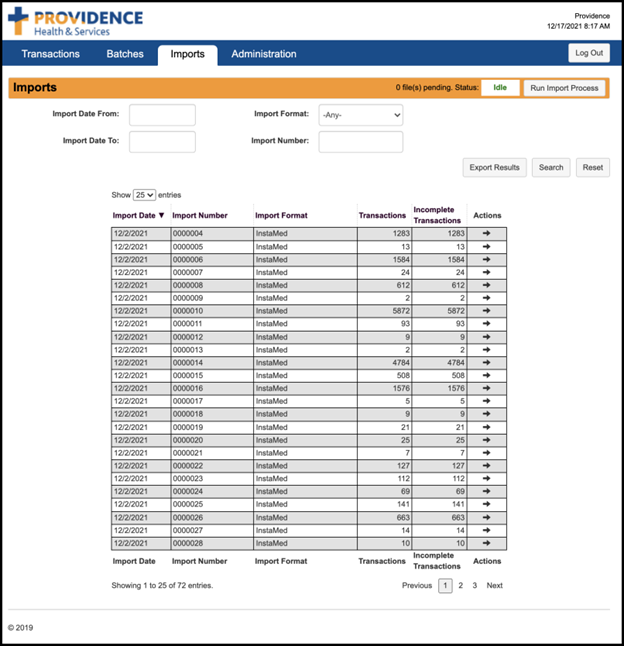This screenshot has width=624, height=646.
Task: Sort by Import Date column header
Action: point(138,215)
